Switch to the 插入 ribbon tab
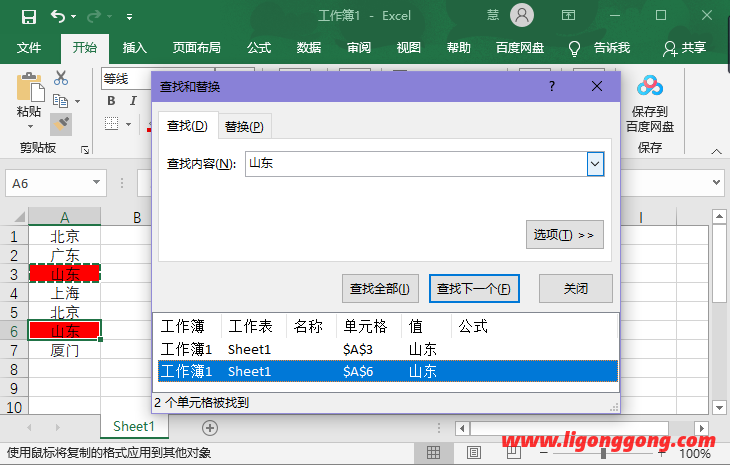Viewport: 730px width, 465px height. coord(135,47)
